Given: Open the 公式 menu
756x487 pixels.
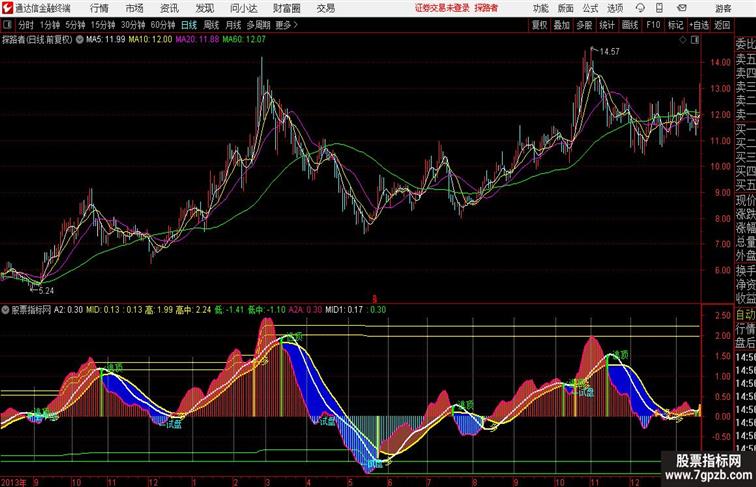Looking at the screenshot, I should click(590, 8).
